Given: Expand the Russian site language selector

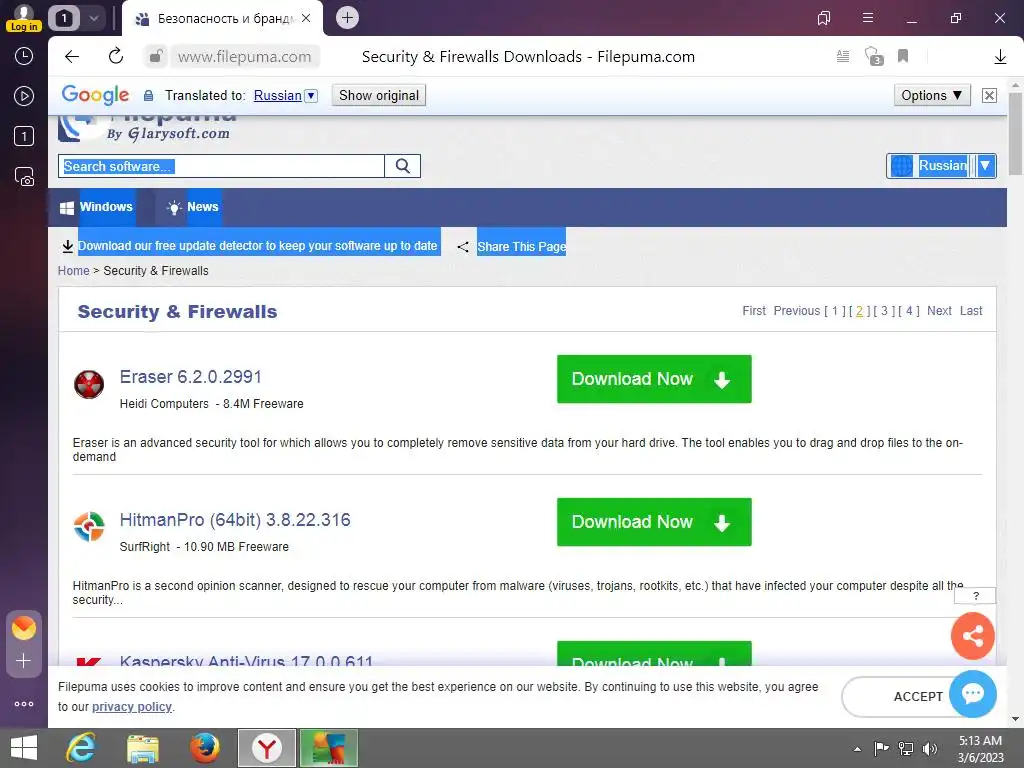Looking at the screenshot, I should [x=941, y=166].
